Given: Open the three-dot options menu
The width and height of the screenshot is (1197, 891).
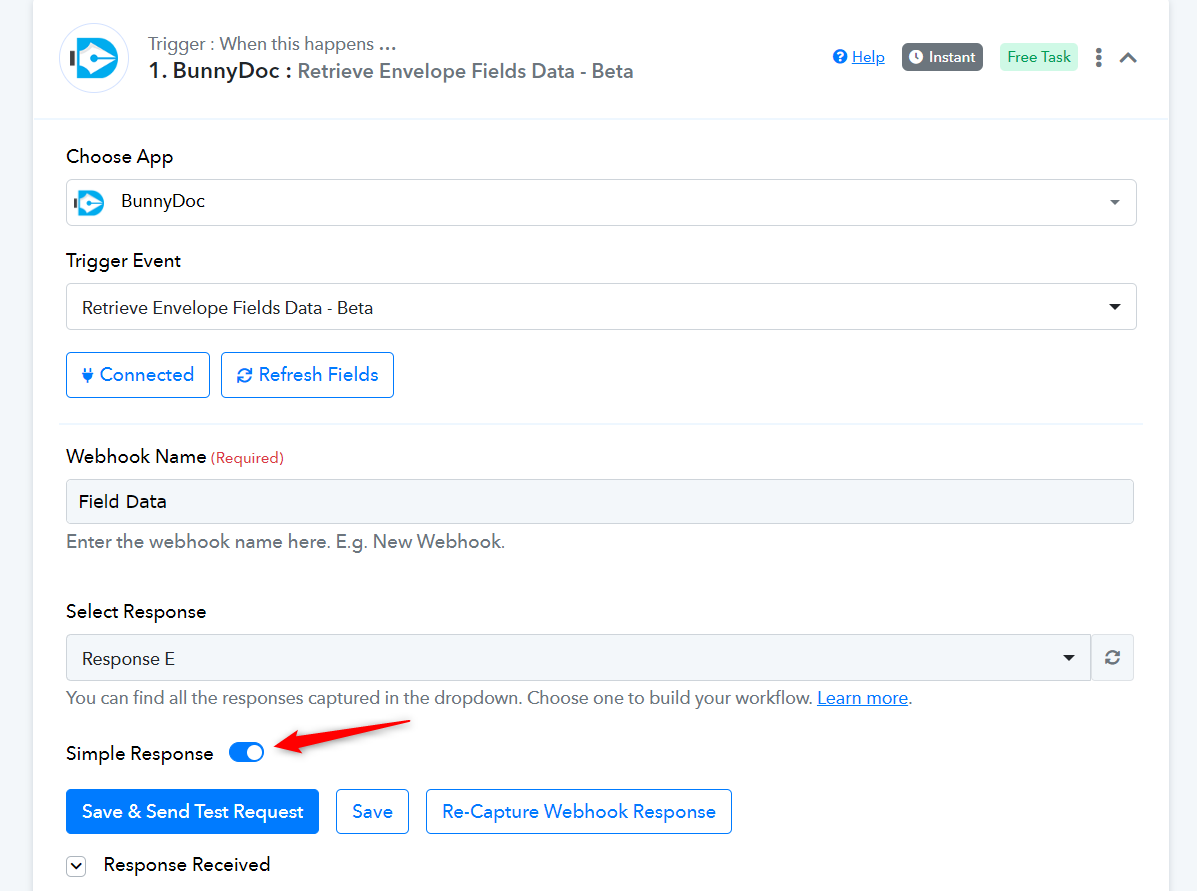Looking at the screenshot, I should (1099, 57).
